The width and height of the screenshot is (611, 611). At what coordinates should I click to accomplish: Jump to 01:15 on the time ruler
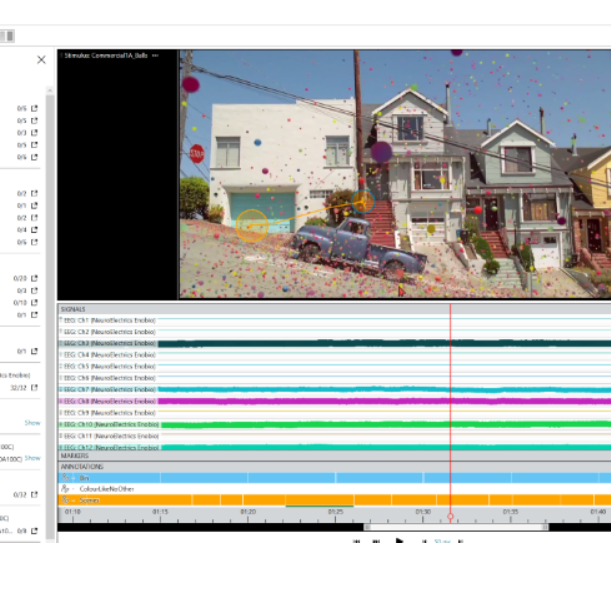click(x=160, y=512)
